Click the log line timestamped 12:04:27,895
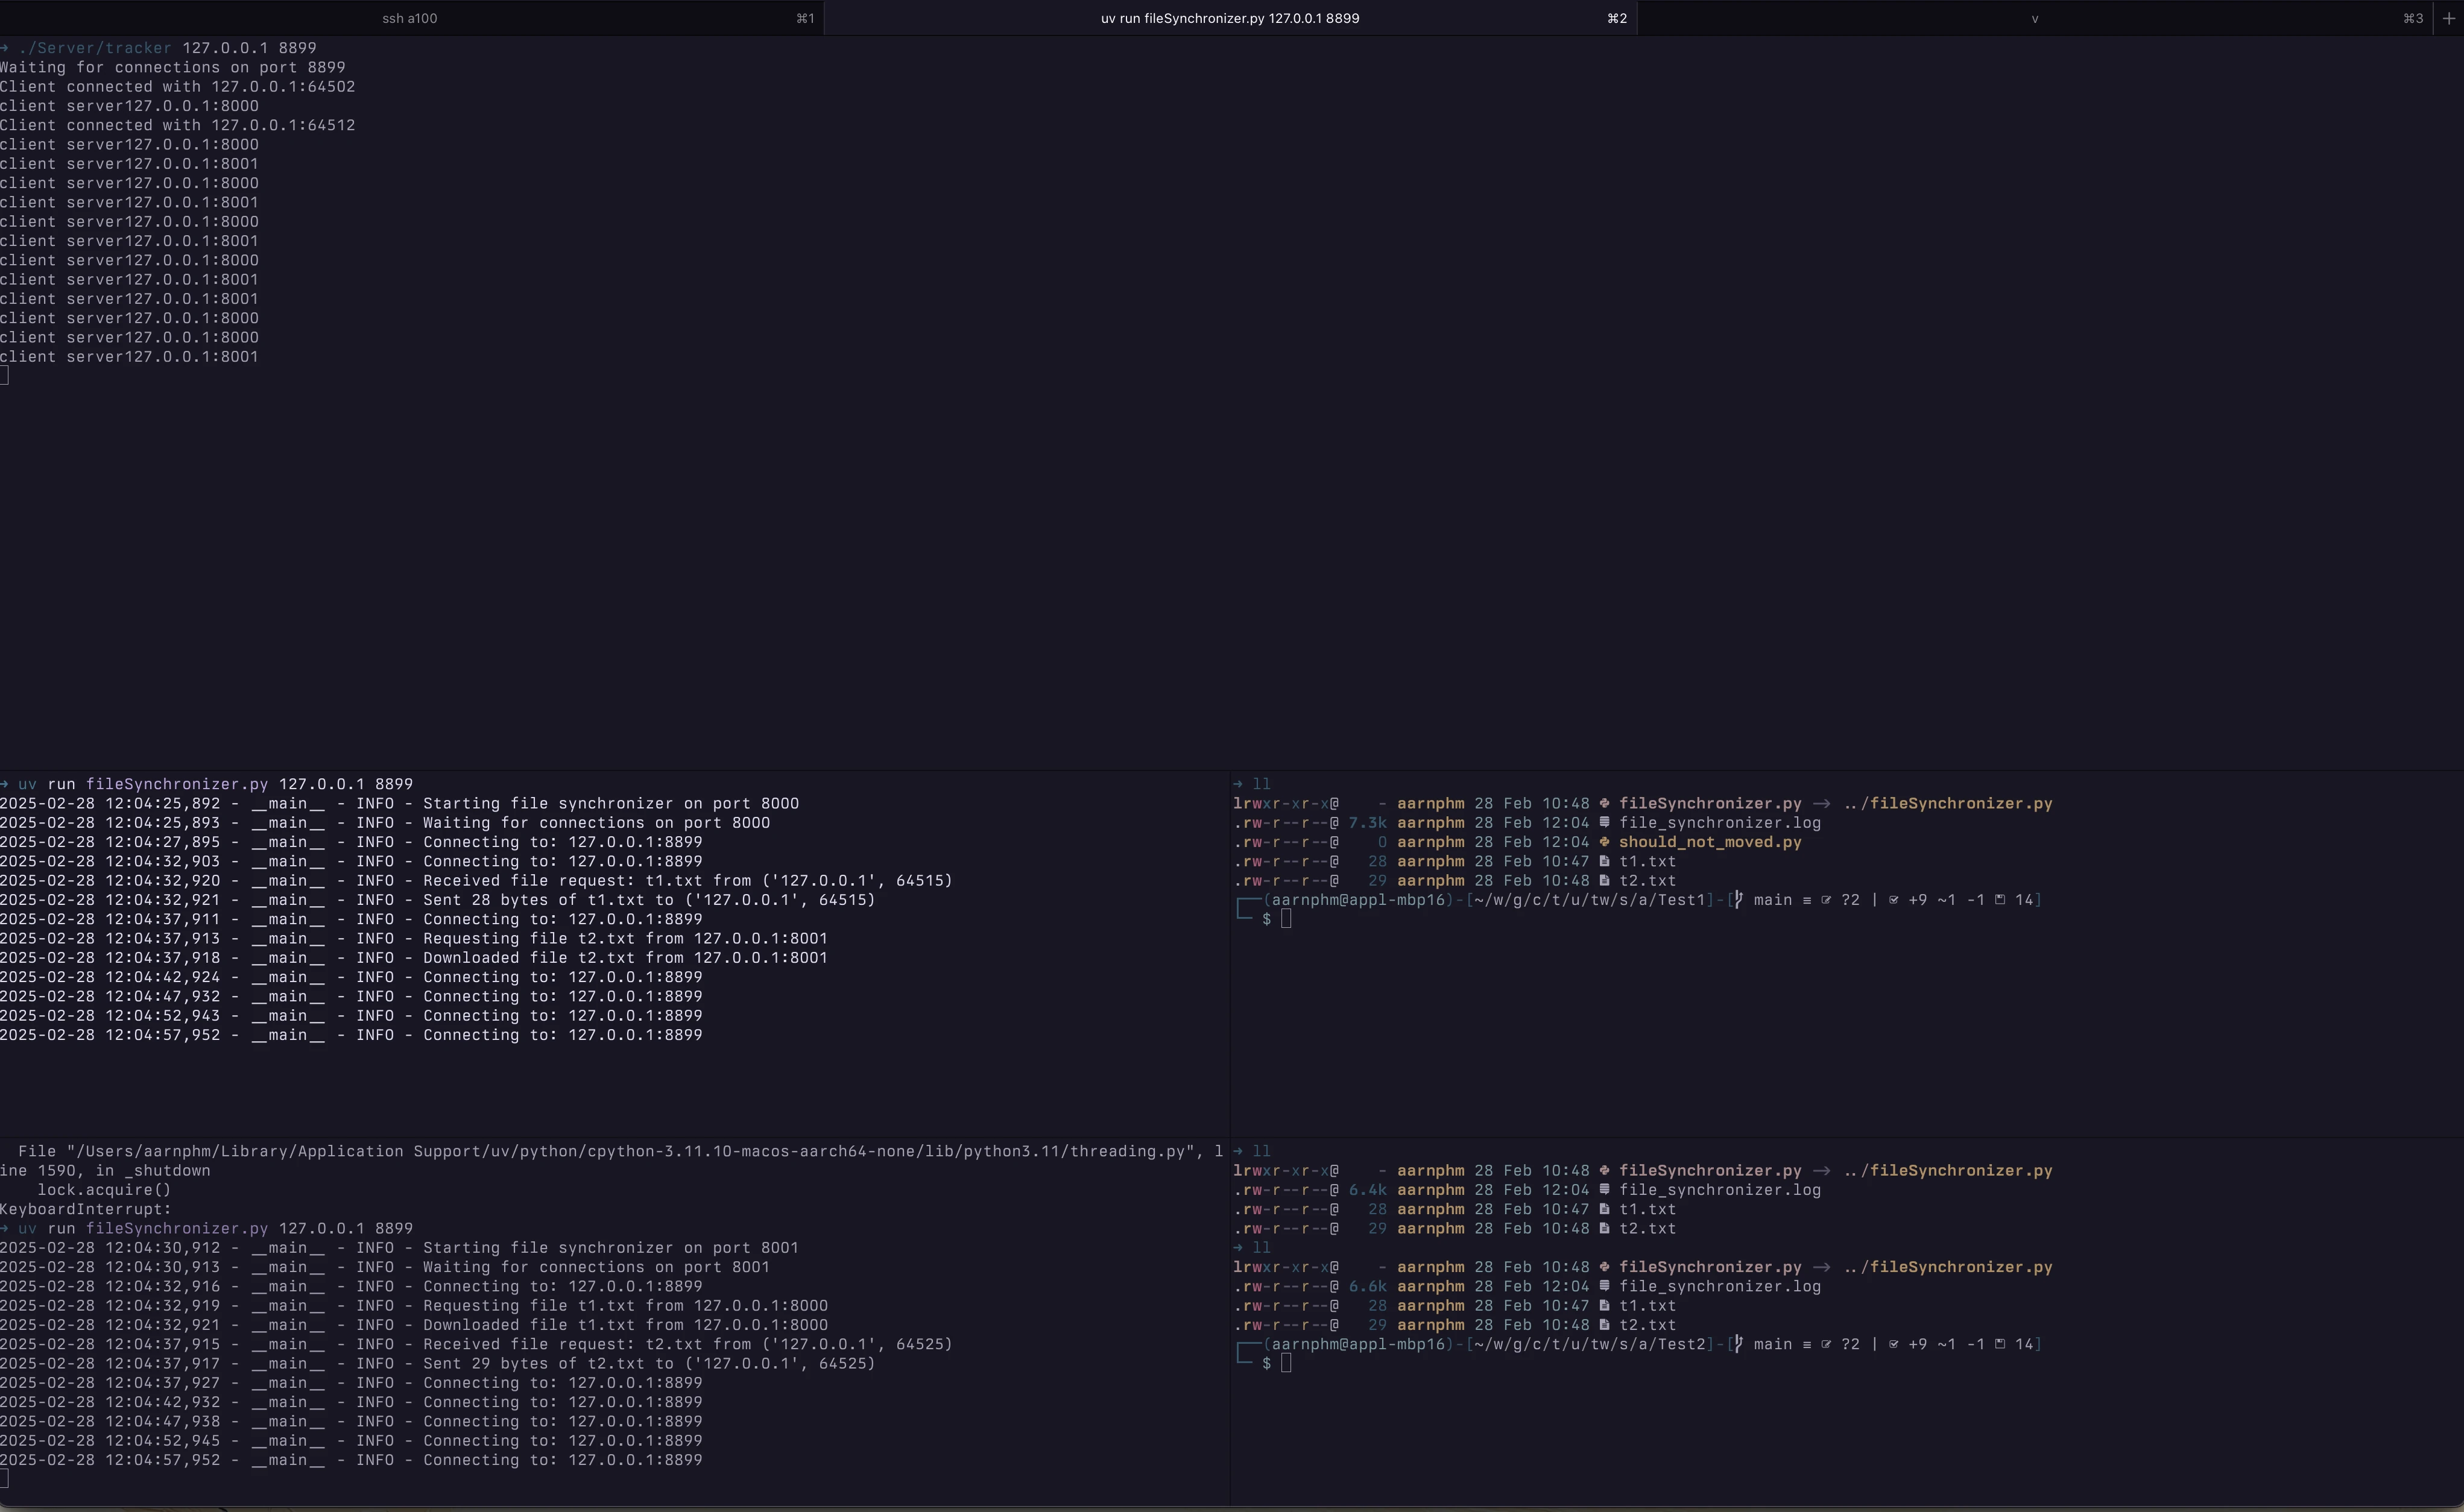The height and width of the screenshot is (1512, 2464). [351, 842]
